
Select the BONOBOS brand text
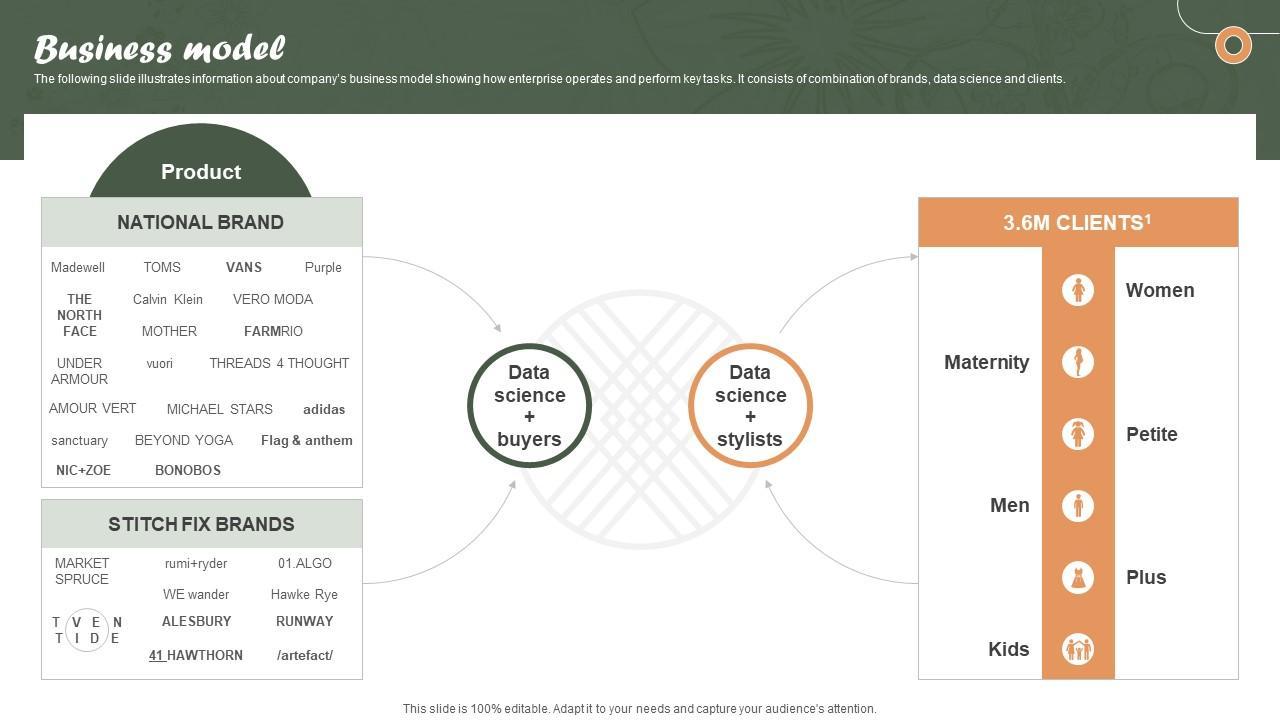[x=188, y=470]
